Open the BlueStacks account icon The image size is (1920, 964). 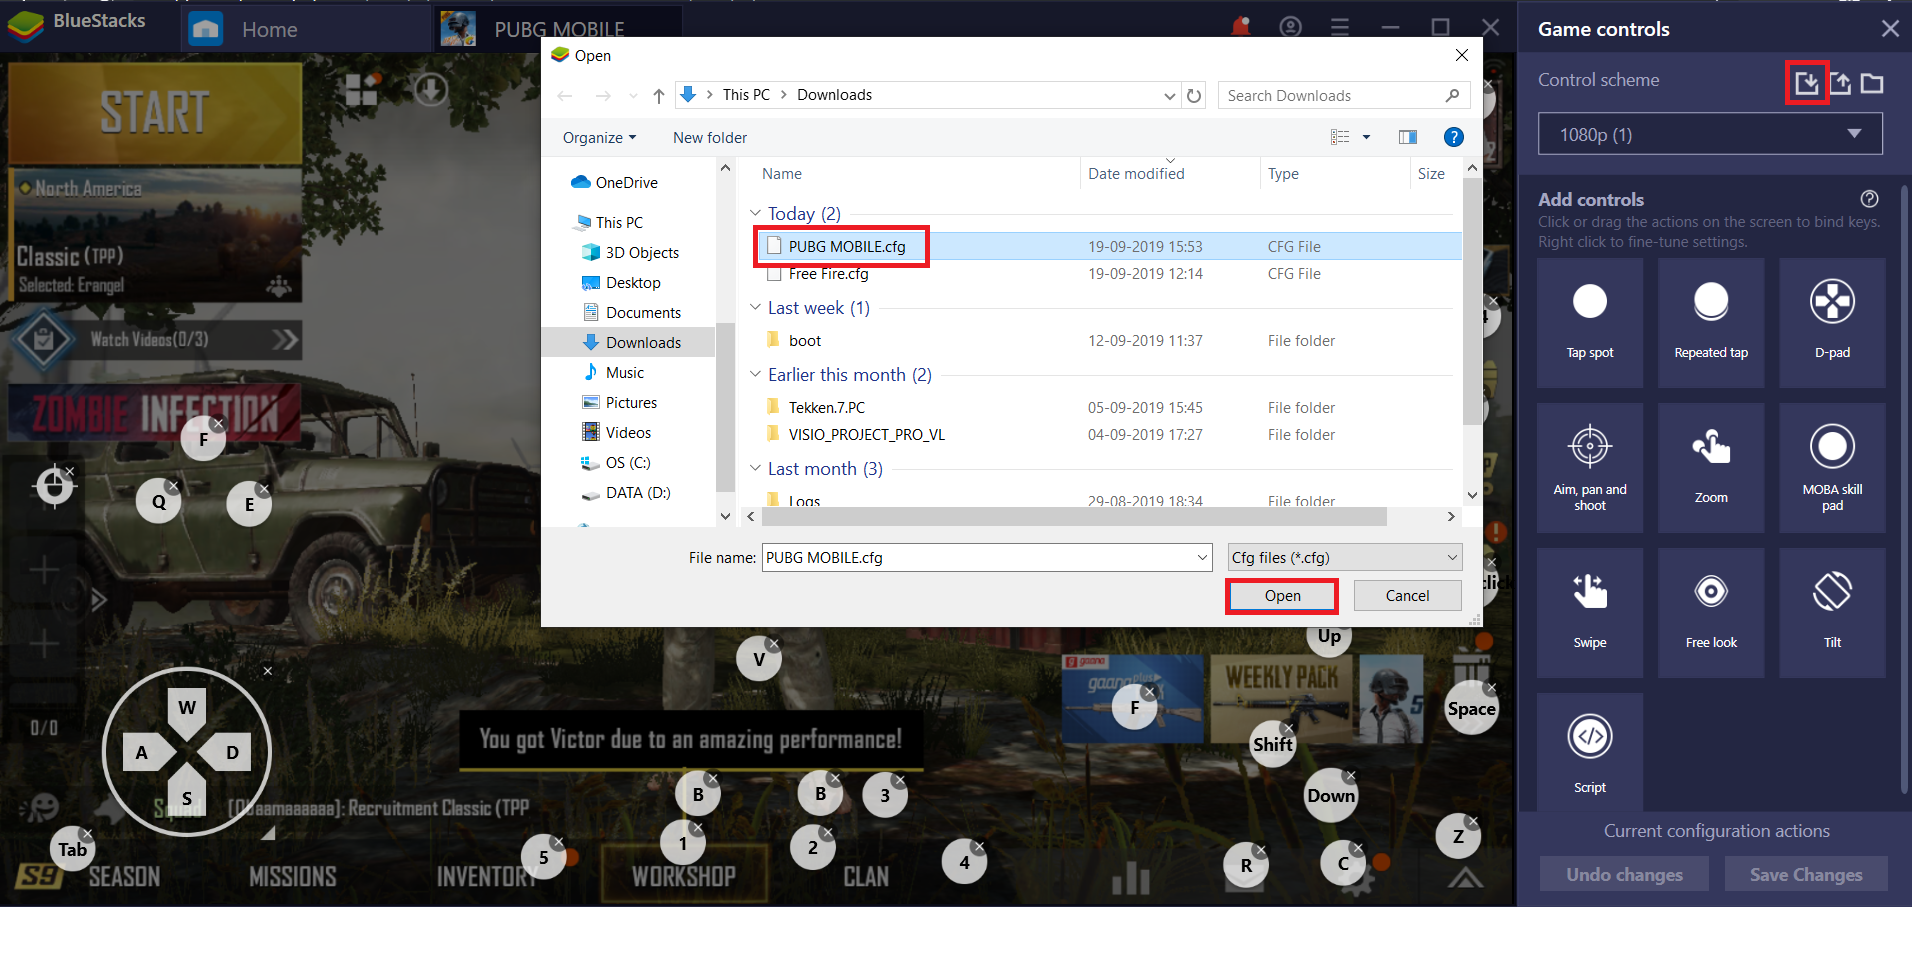click(1291, 27)
